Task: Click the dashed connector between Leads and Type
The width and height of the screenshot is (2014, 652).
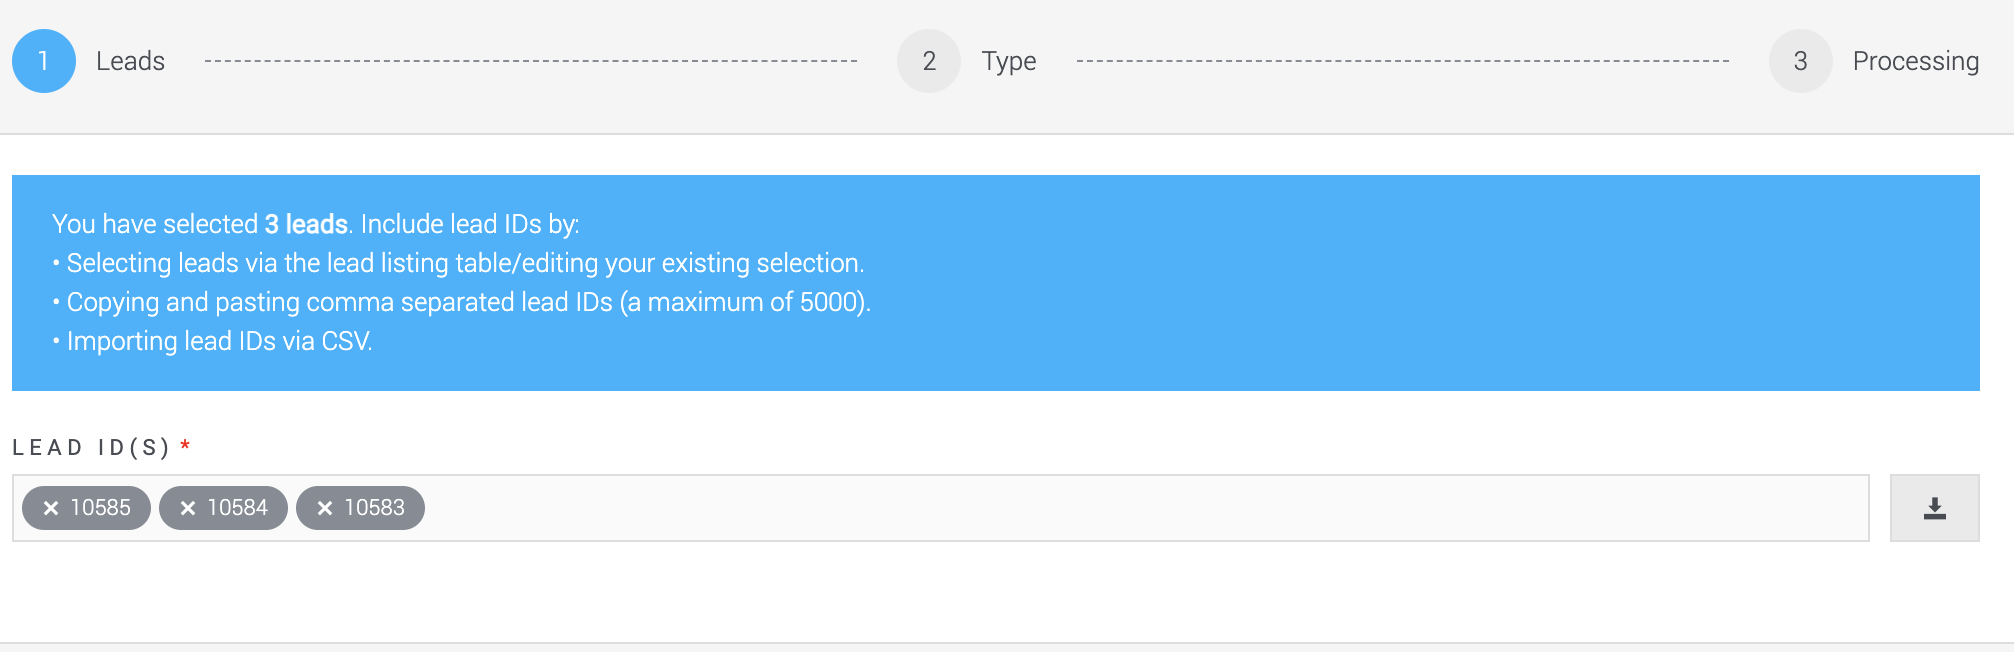Action: (x=531, y=61)
